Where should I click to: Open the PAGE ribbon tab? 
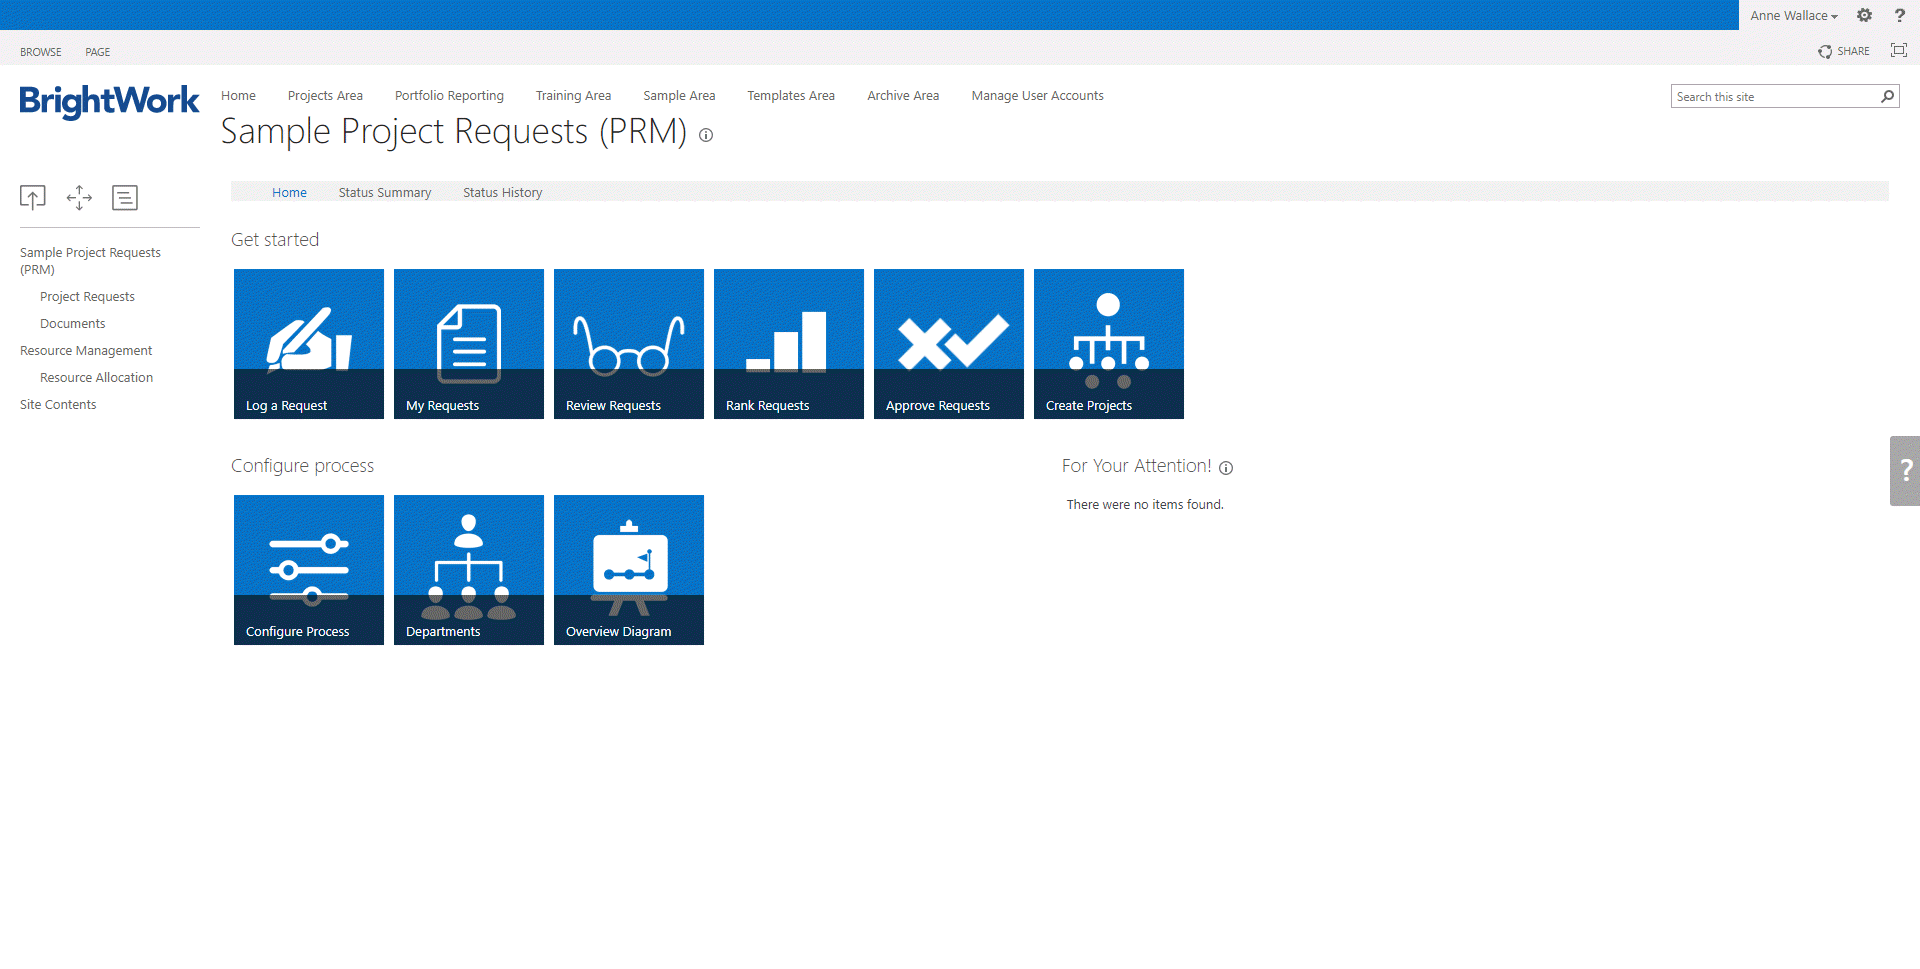click(x=98, y=52)
